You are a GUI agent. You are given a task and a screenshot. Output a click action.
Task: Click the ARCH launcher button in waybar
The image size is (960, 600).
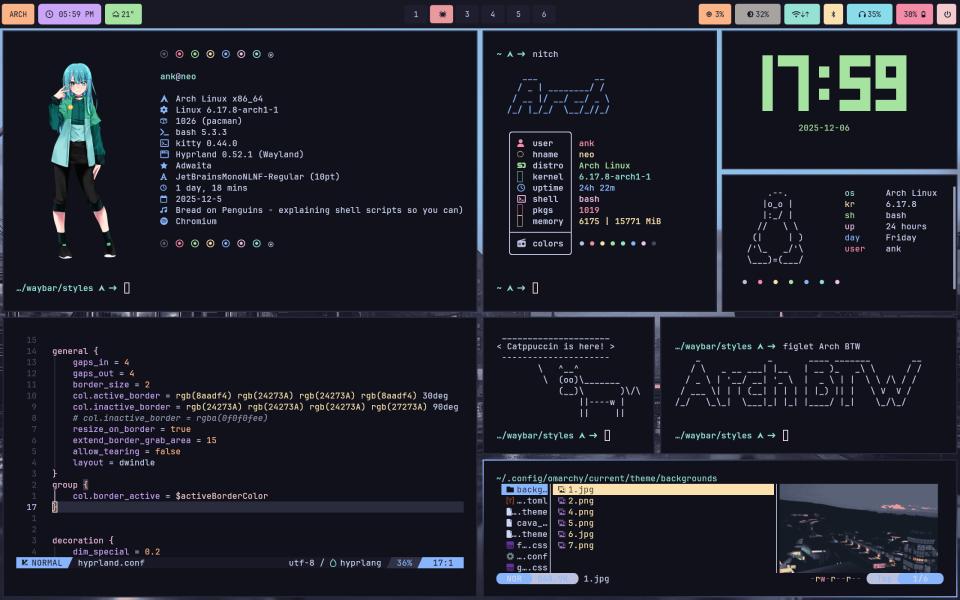click(x=18, y=14)
